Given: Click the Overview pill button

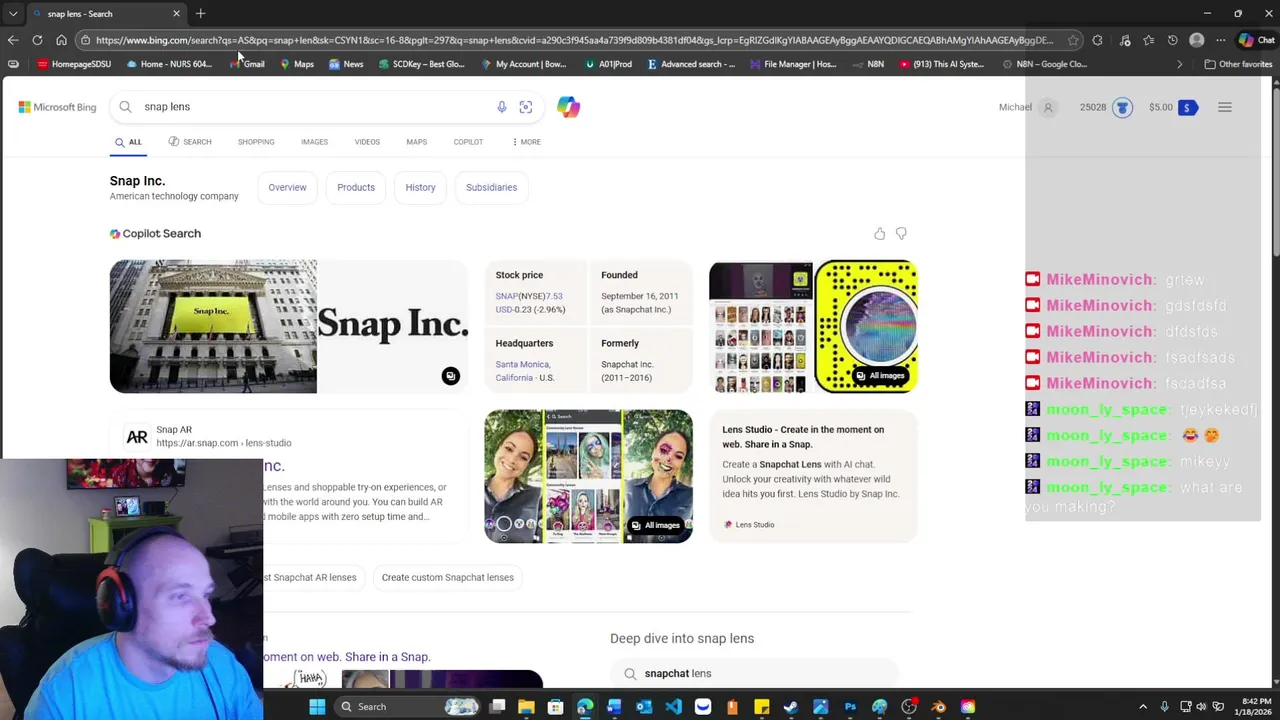Looking at the screenshot, I should coord(287,188).
